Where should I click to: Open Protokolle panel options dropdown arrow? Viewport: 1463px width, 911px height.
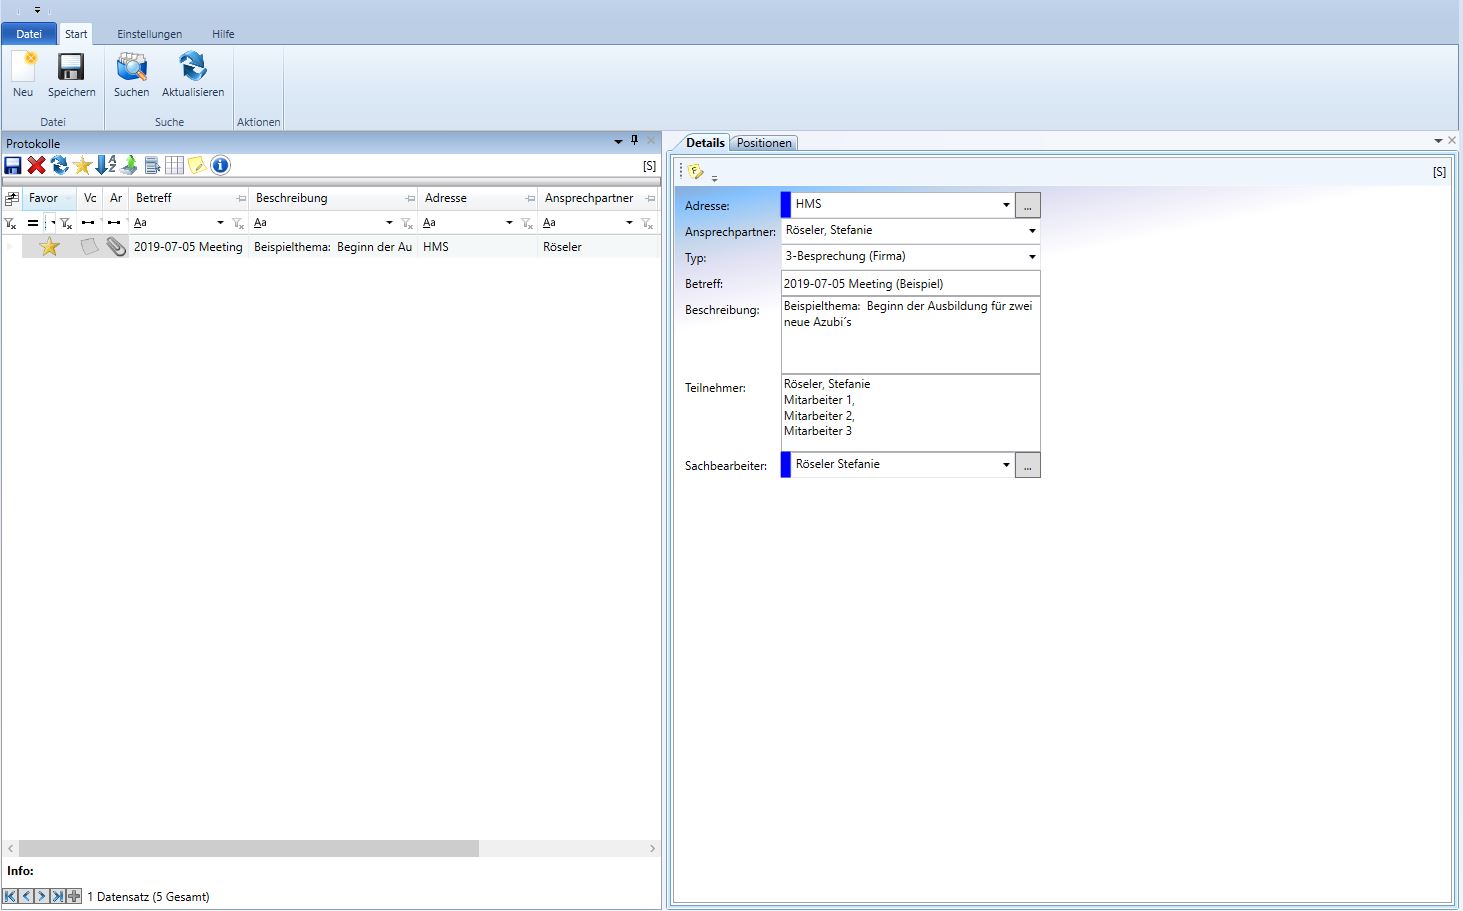tap(618, 142)
